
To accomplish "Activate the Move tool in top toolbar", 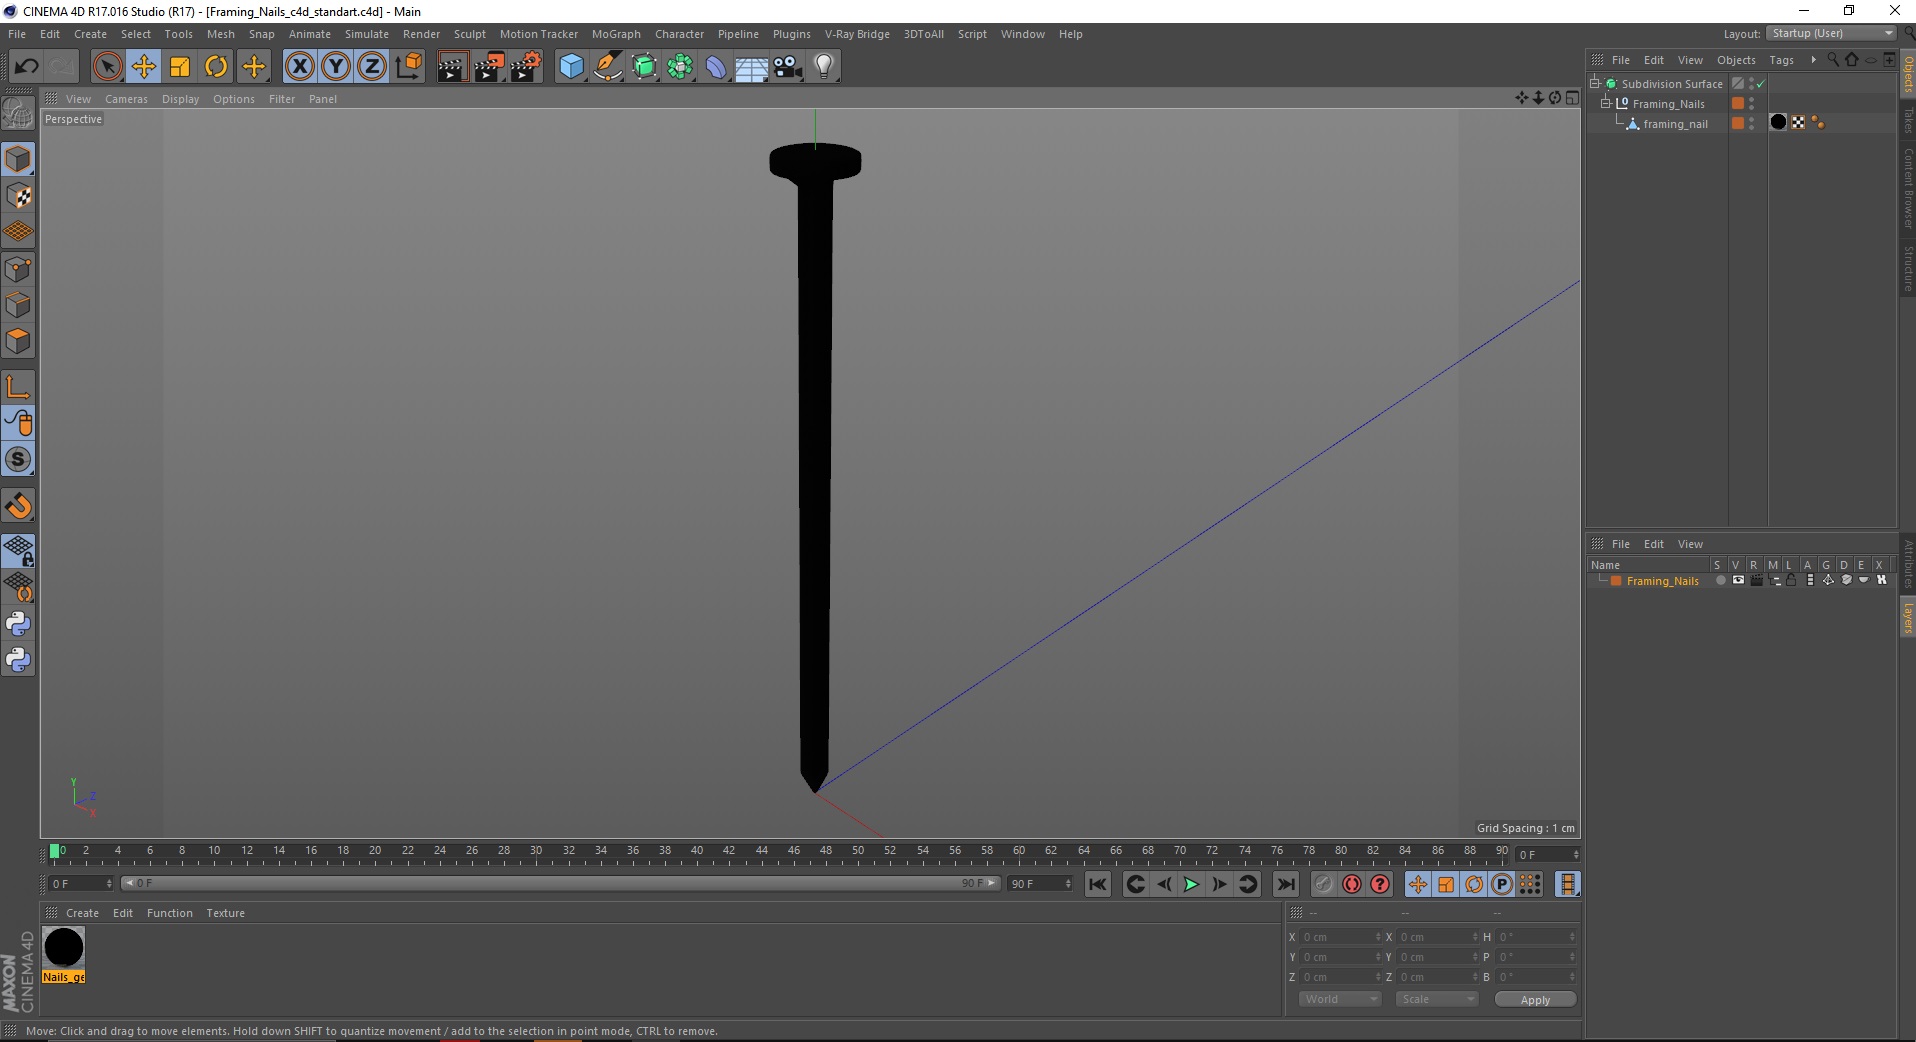I will [x=144, y=67].
